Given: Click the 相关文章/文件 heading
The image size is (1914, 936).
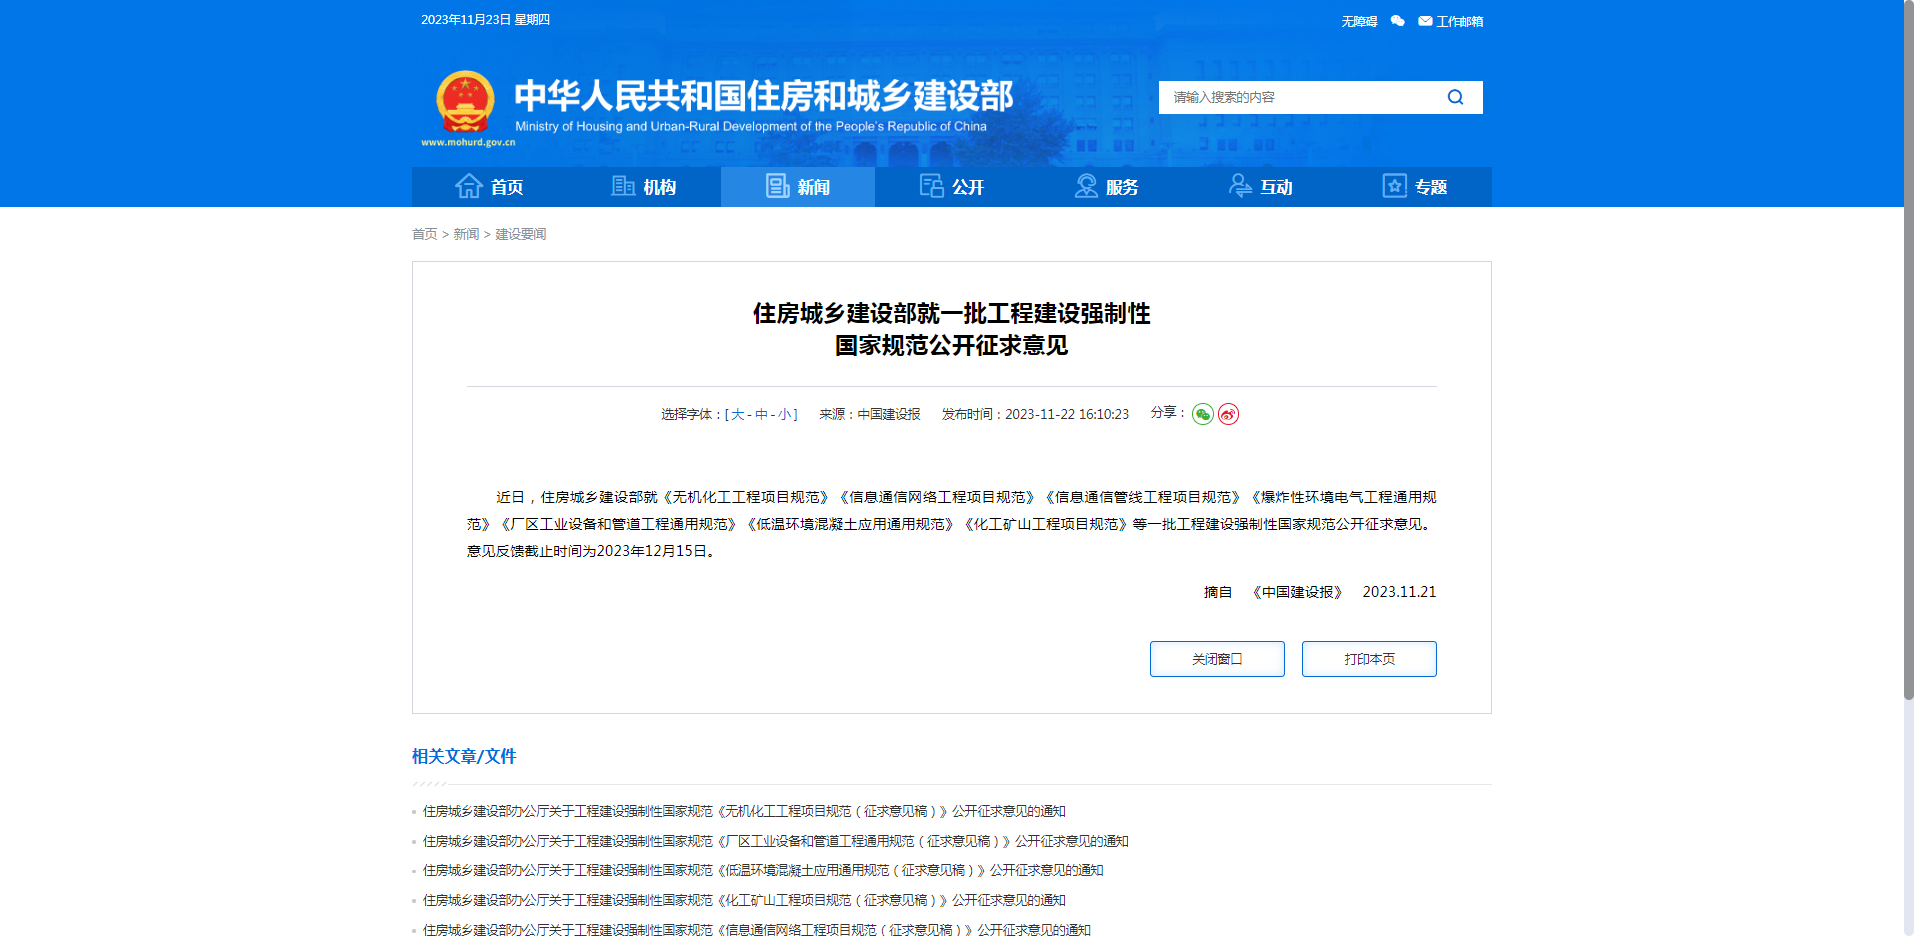Looking at the screenshot, I should pyautogui.click(x=464, y=757).
